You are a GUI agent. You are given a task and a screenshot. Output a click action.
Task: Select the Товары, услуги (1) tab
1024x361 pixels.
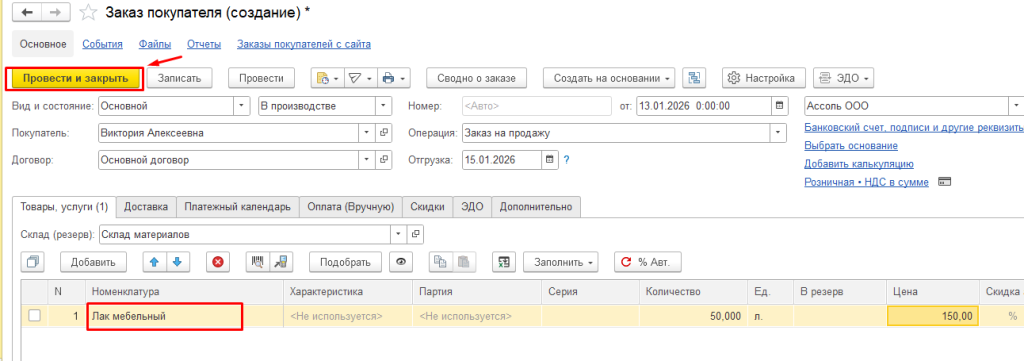[x=64, y=207]
